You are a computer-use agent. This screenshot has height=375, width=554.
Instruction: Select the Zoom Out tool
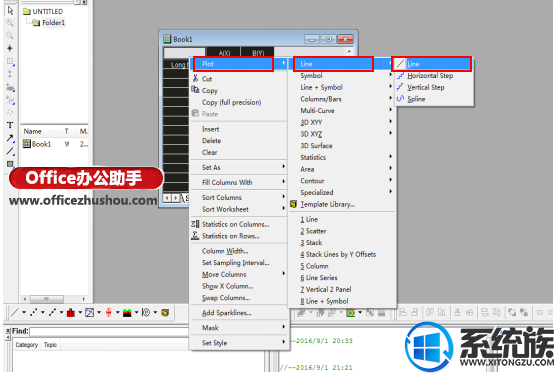pos(10,35)
